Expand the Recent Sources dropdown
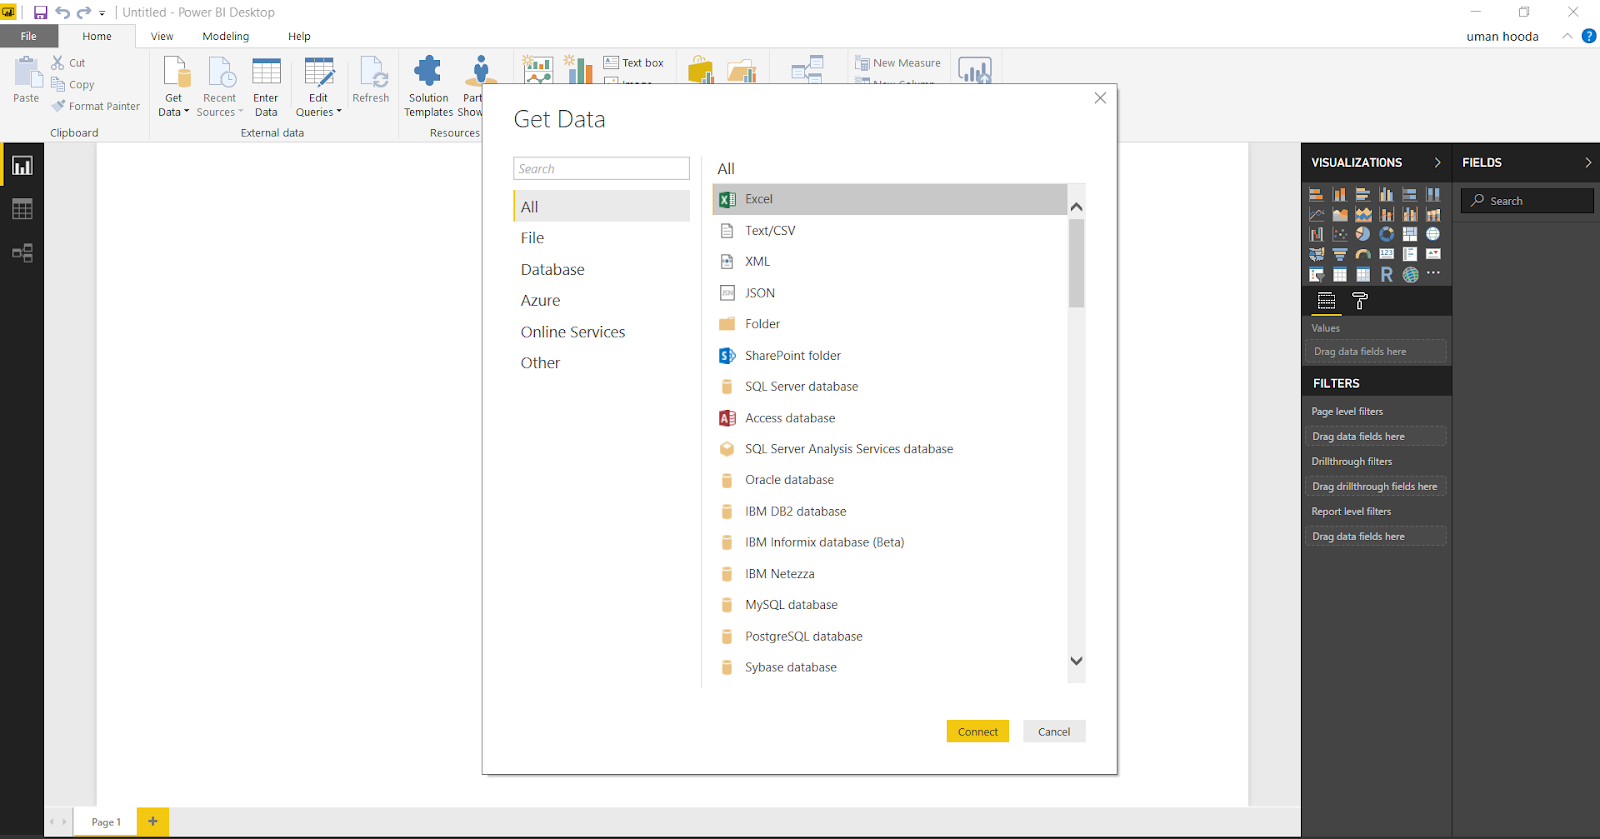This screenshot has width=1600, height=839. [x=241, y=112]
